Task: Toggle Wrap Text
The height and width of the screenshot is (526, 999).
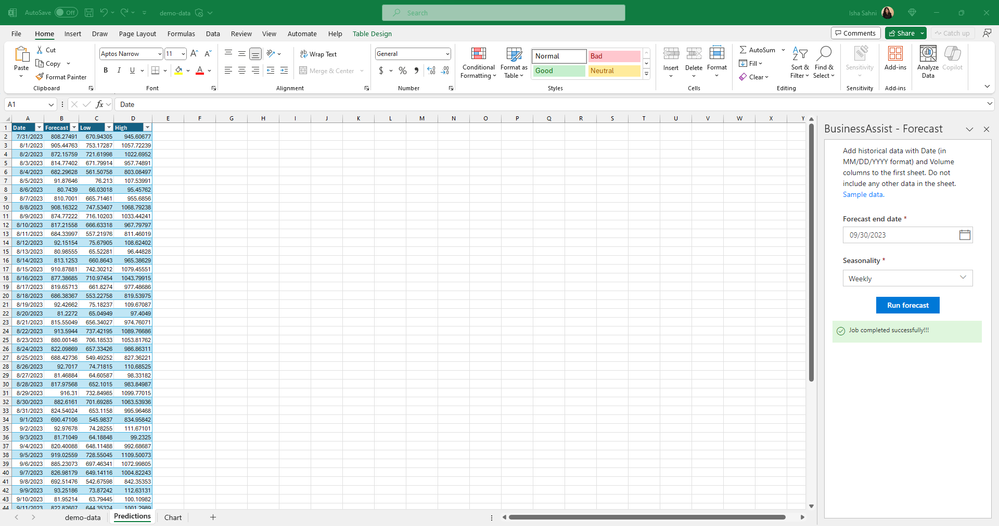Action: click(318, 54)
